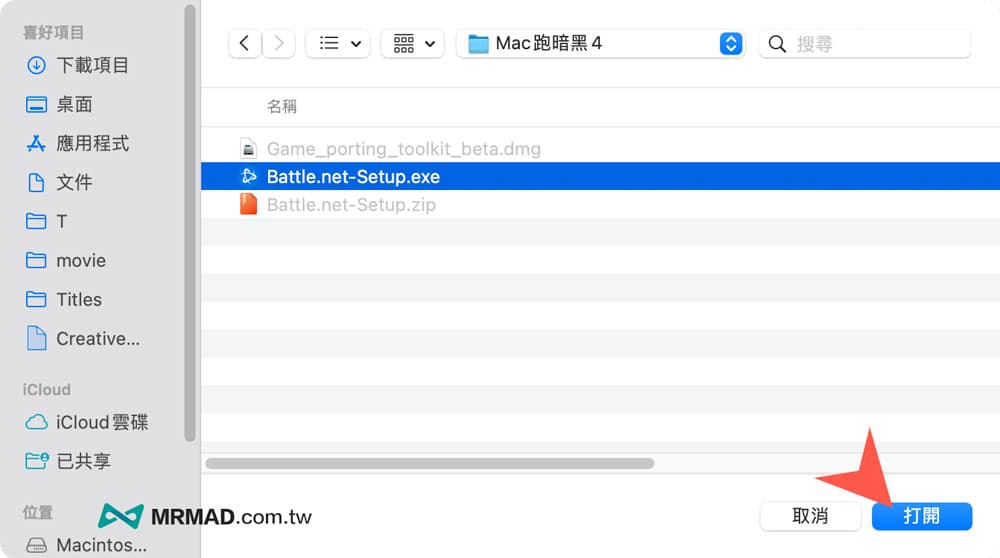Click the folder icon beside T
Screen dimensions: 1000x558
36,221
